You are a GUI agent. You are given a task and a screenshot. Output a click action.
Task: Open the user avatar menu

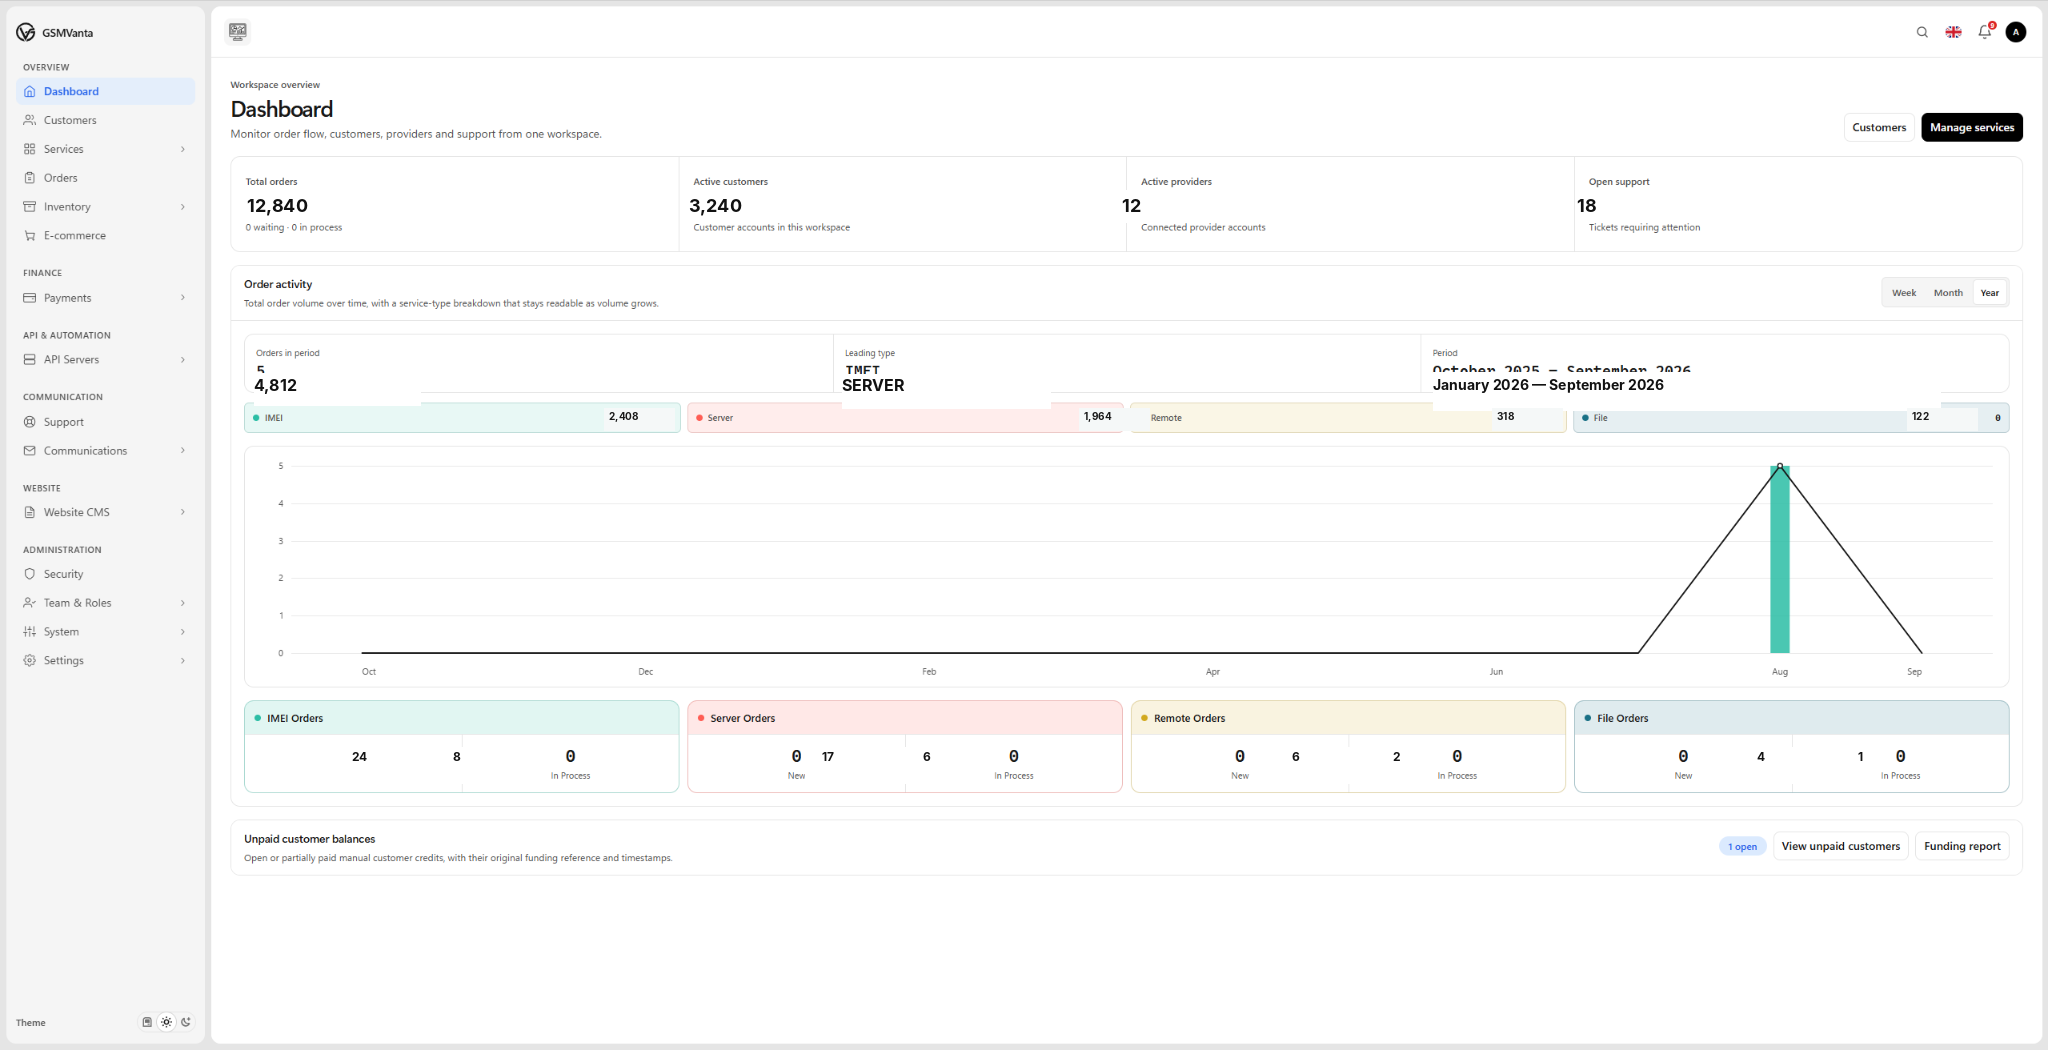coord(2016,32)
